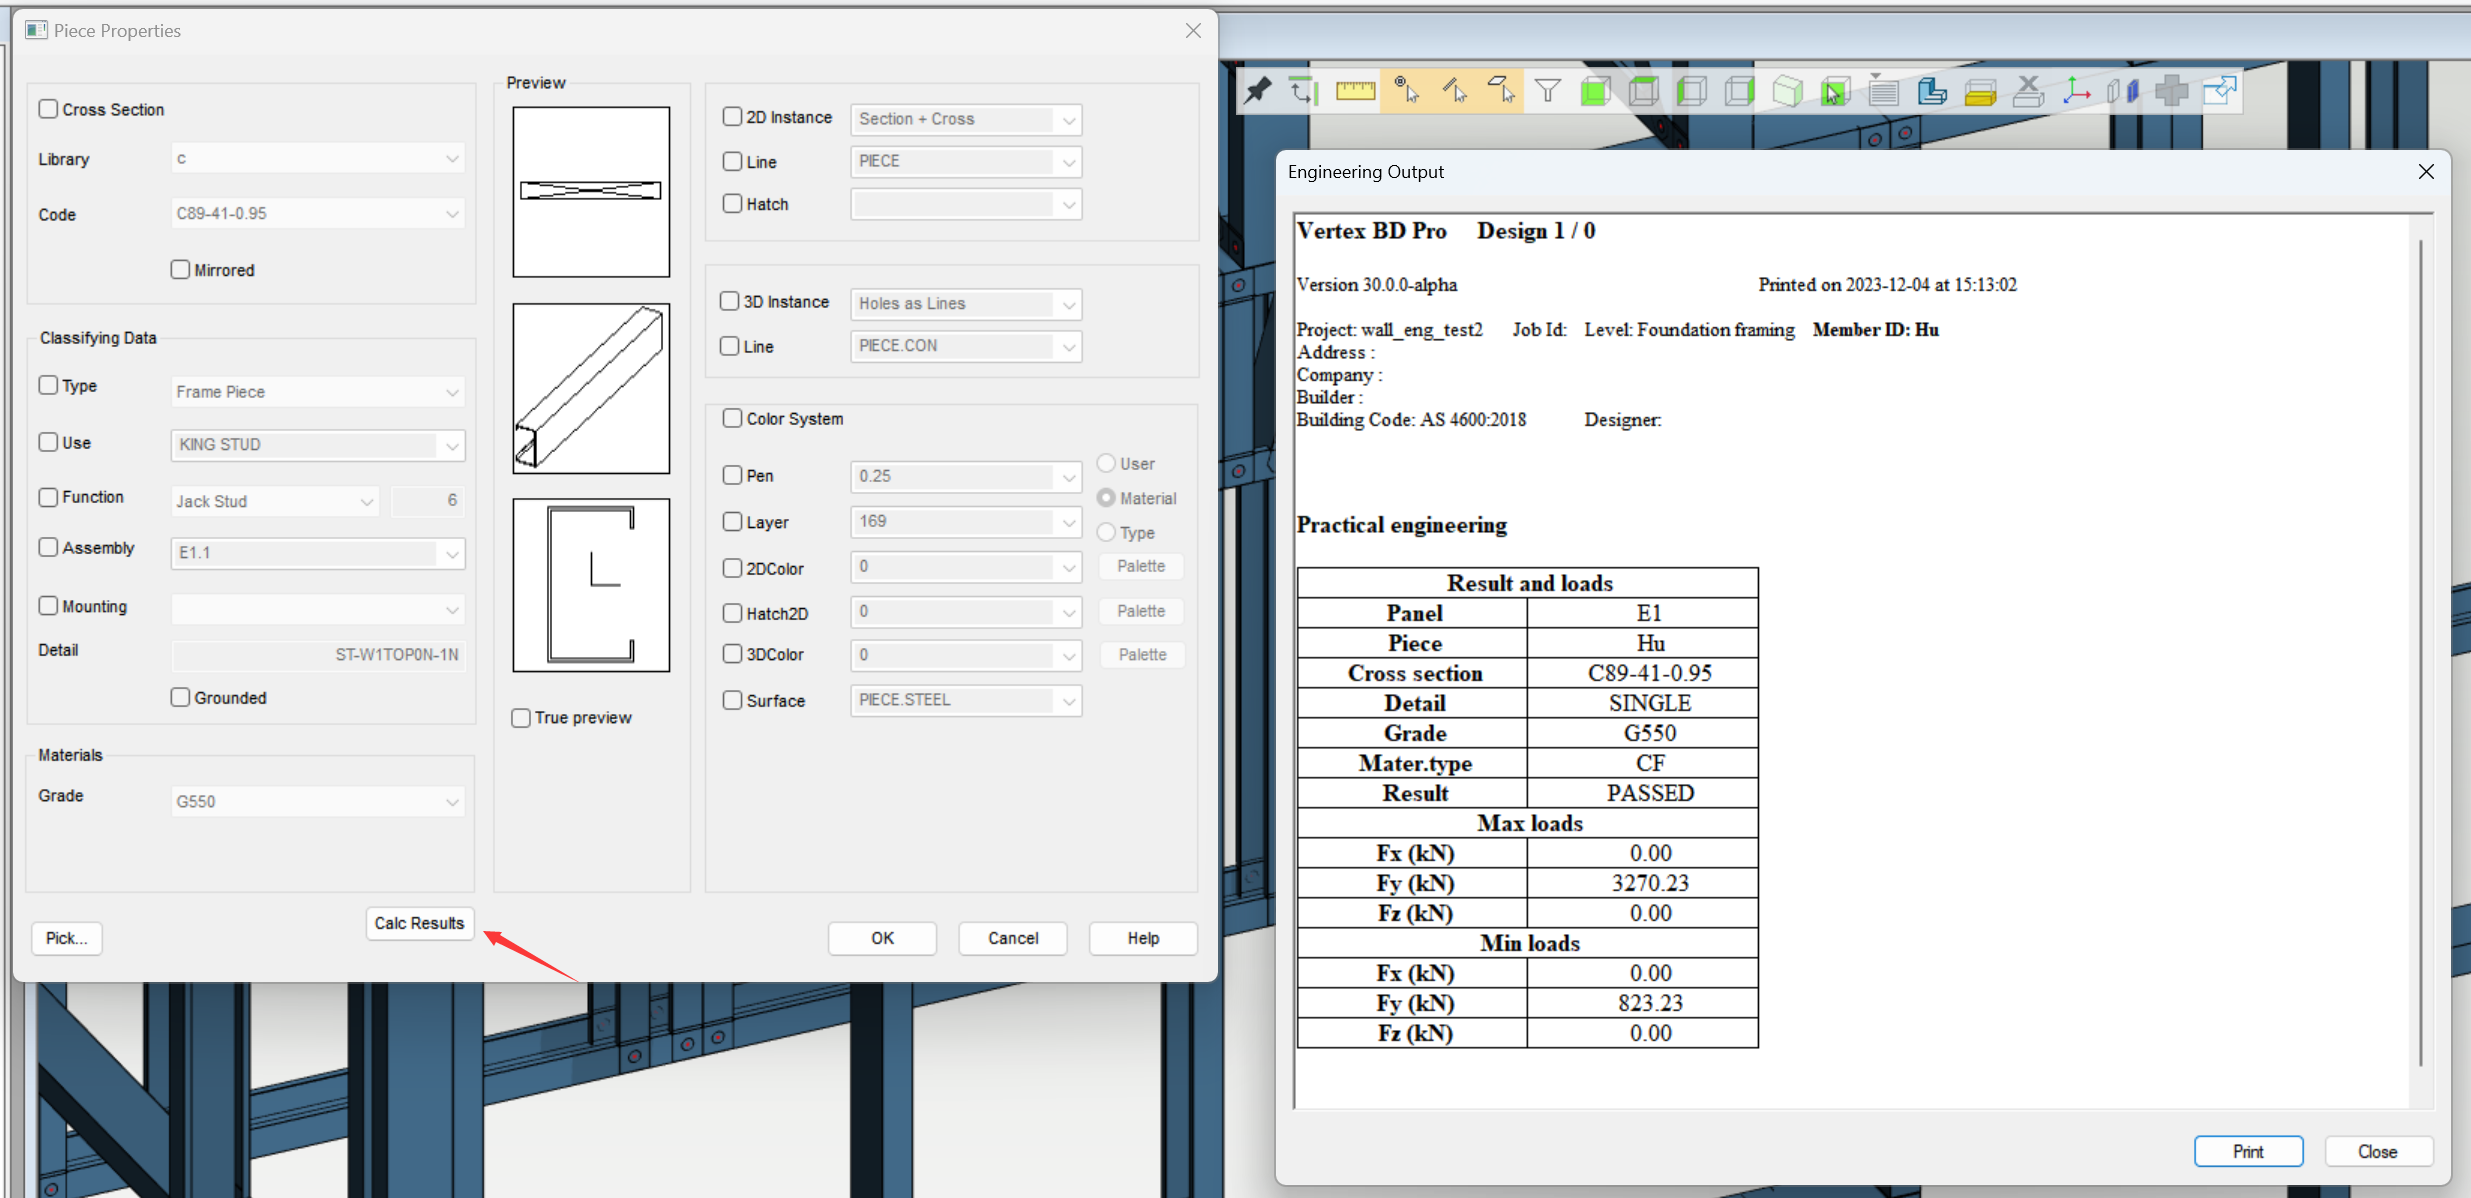Image resolution: width=2471 pixels, height=1198 pixels.
Task: Select the Material radio button in Color System
Action: [1106, 497]
